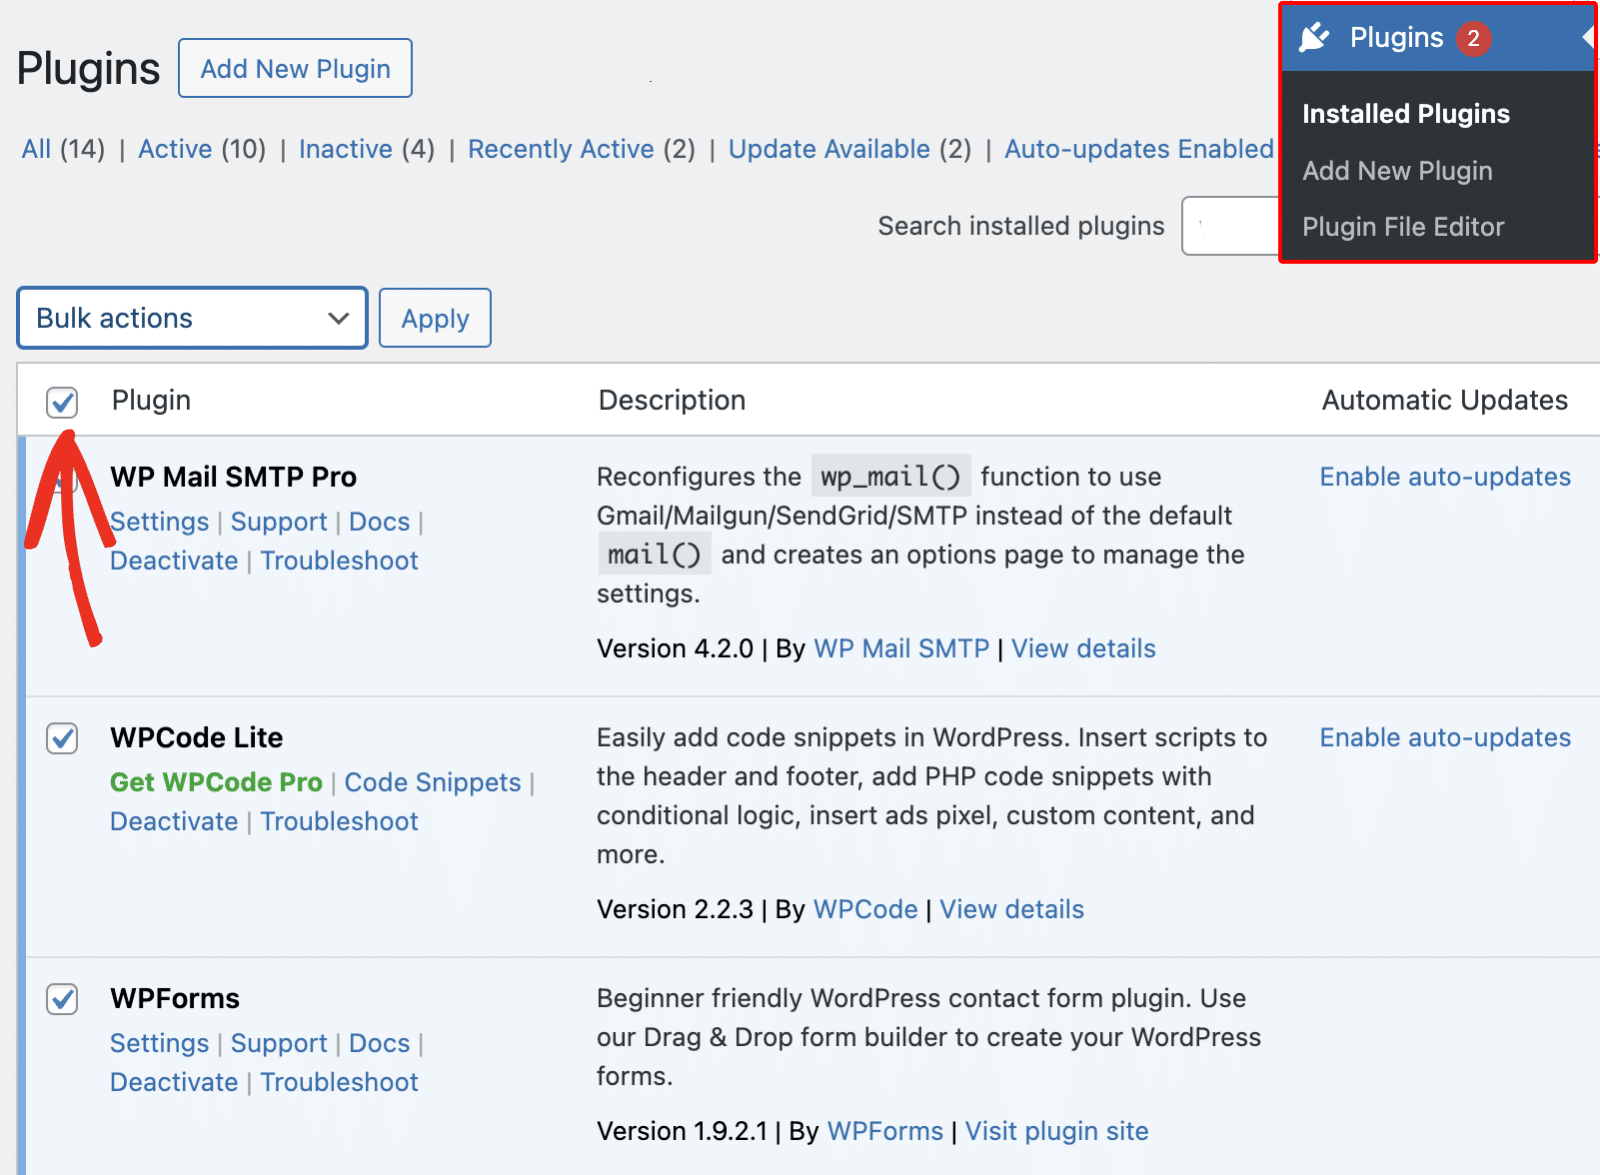Click the Version 1.9.2.1 text
Screen dimensions: 1600x1175
(682, 1132)
